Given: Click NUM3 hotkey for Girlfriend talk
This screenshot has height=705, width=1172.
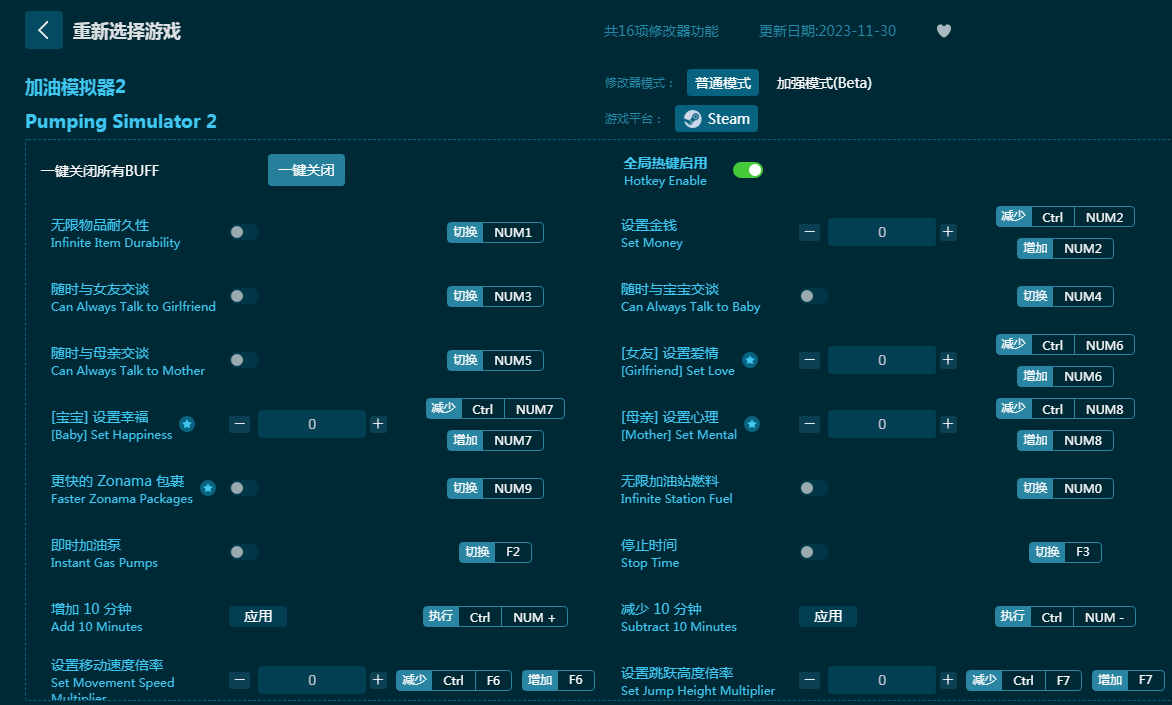Looking at the screenshot, I should coord(496,296).
